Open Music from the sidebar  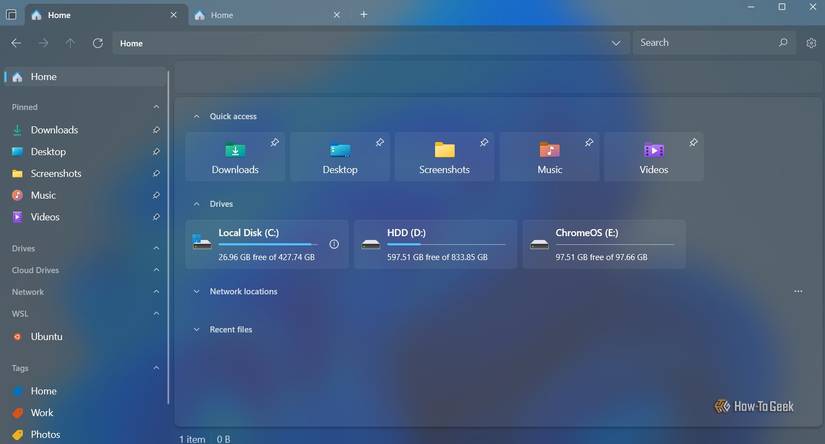[84, 195]
